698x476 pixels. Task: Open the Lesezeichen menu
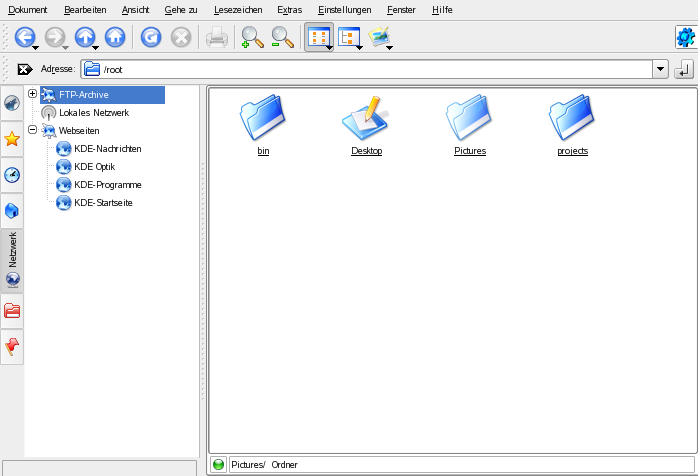[x=237, y=9]
